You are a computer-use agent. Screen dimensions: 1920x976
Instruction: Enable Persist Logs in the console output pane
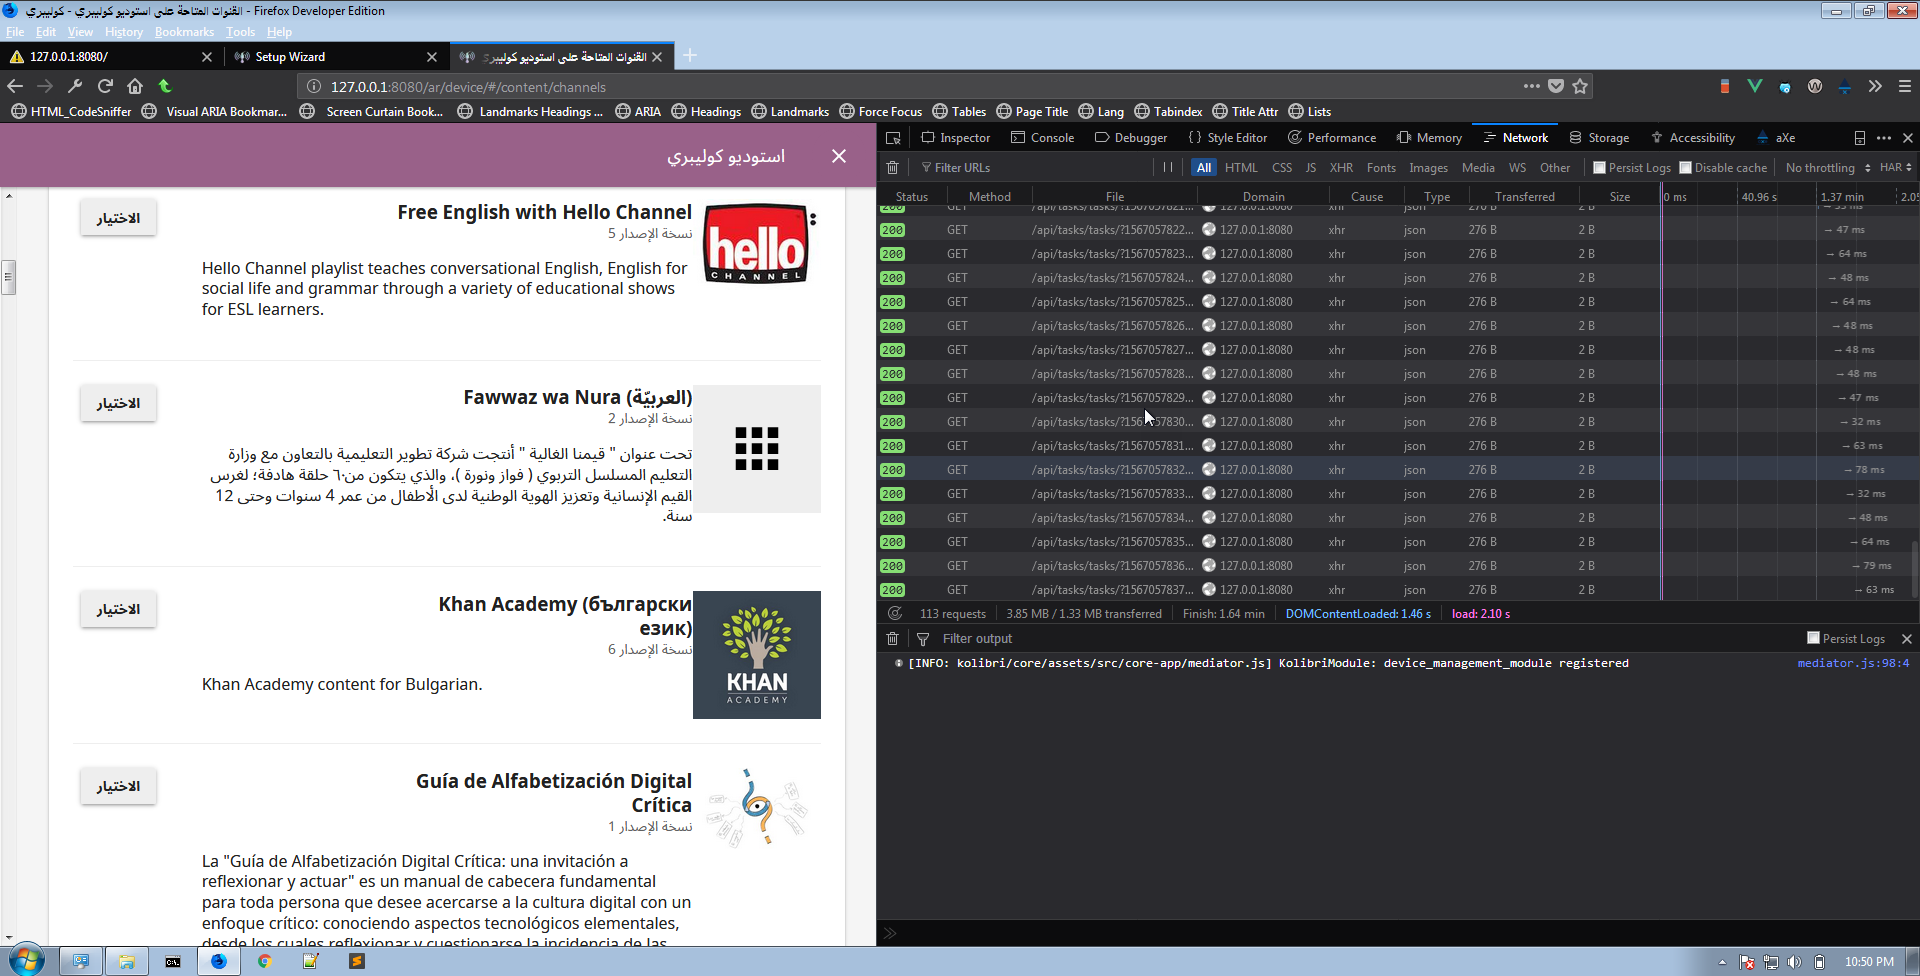click(x=1812, y=638)
